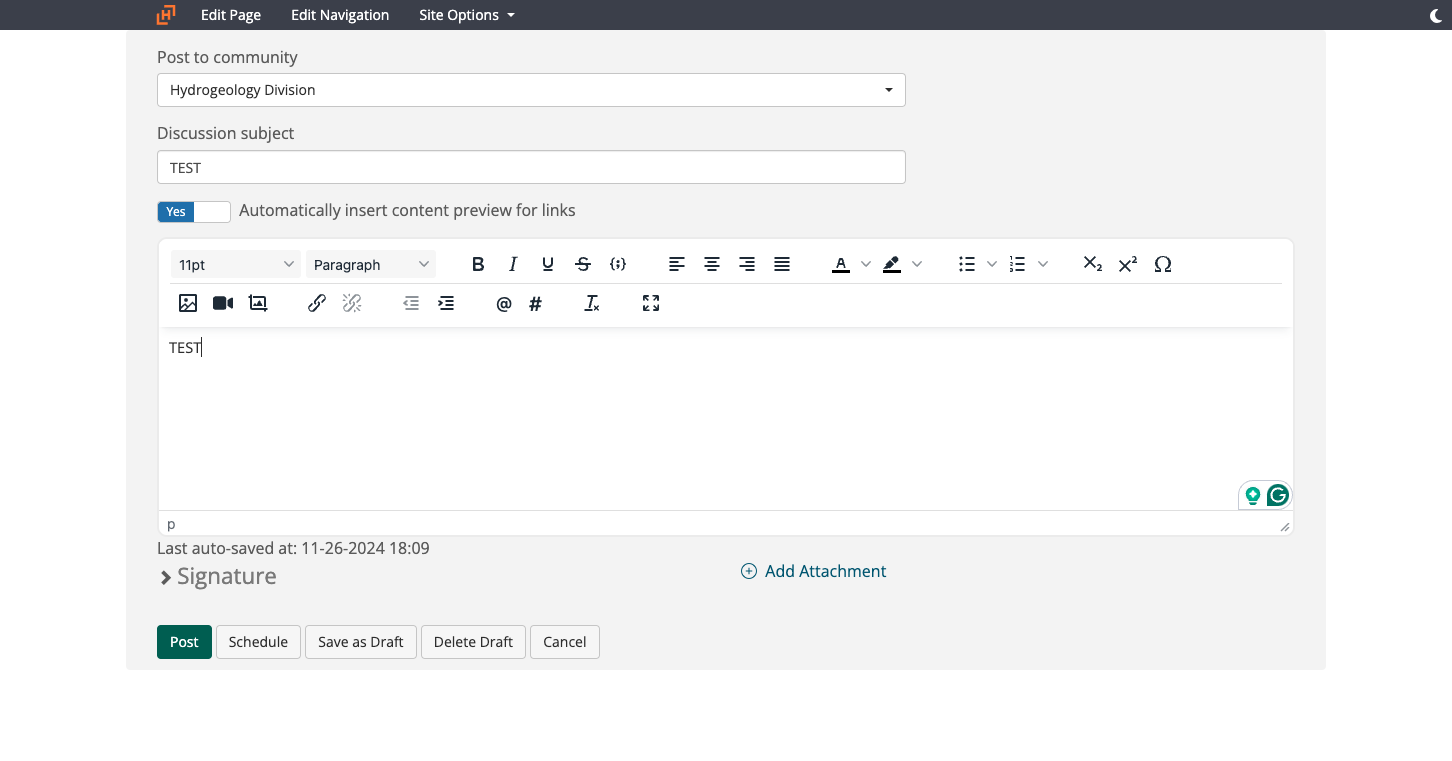Image resolution: width=1452 pixels, height=761 pixels.
Task: Open the Site Options menu
Action: point(467,15)
